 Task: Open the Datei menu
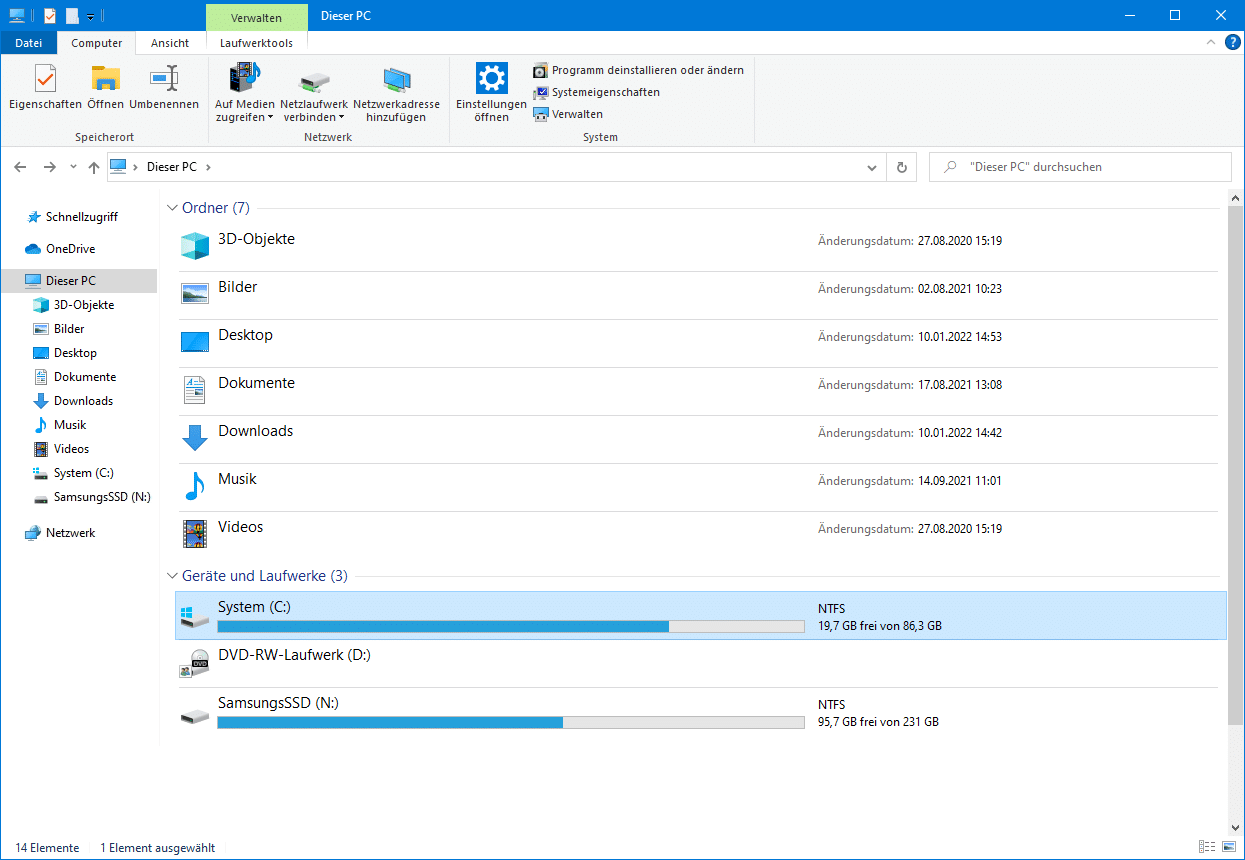(29, 43)
